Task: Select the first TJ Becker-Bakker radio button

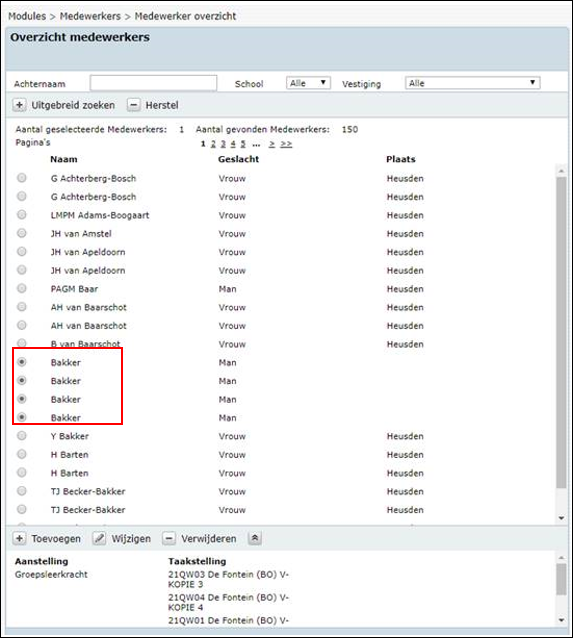Action: (x=22, y=491)
